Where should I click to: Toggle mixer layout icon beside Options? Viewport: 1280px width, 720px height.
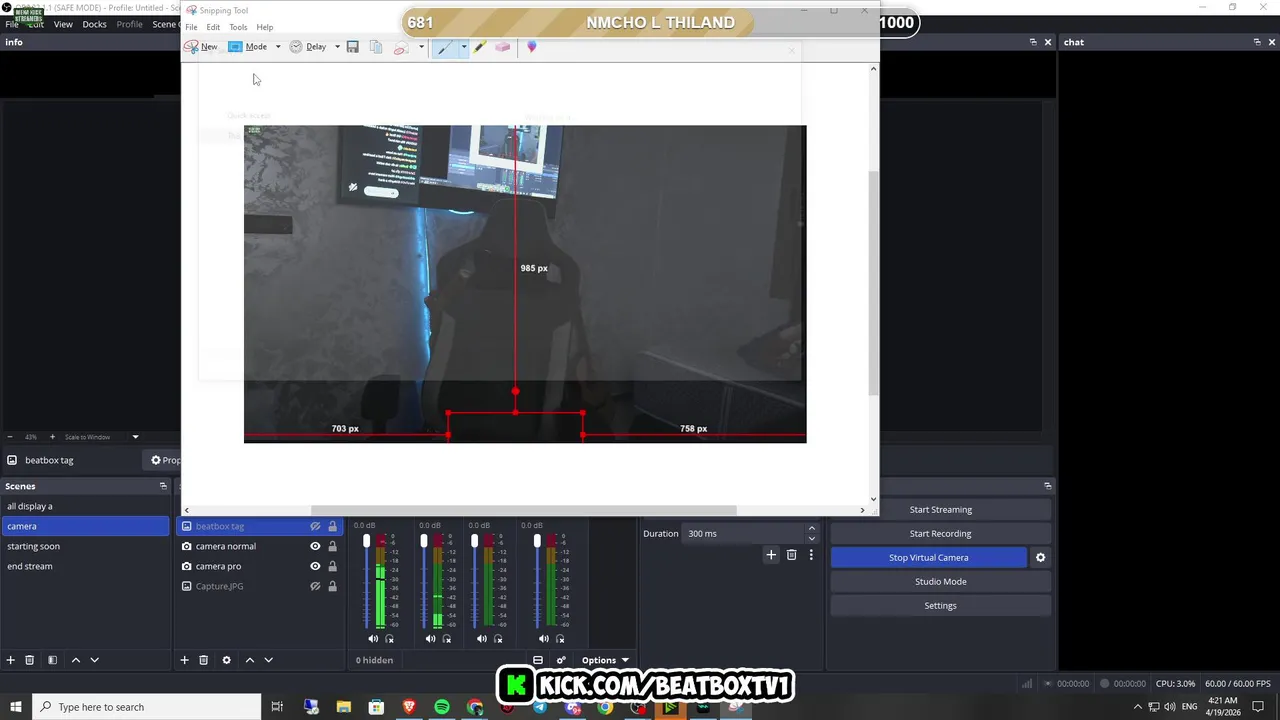point(537,660)
